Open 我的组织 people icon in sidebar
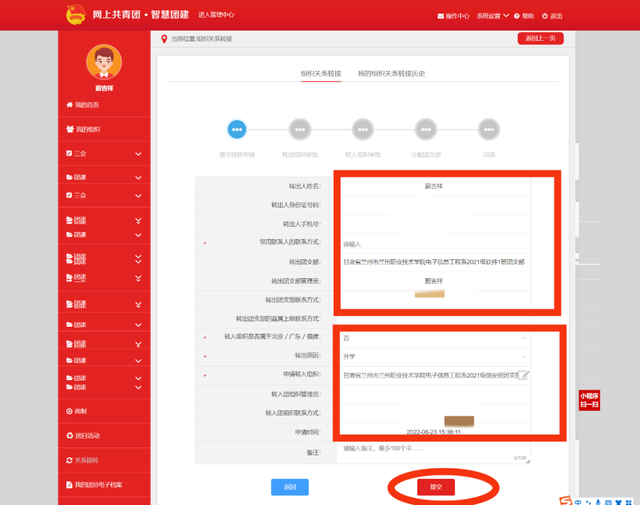This screenshot has width=640, height=505. coord(70,129)
